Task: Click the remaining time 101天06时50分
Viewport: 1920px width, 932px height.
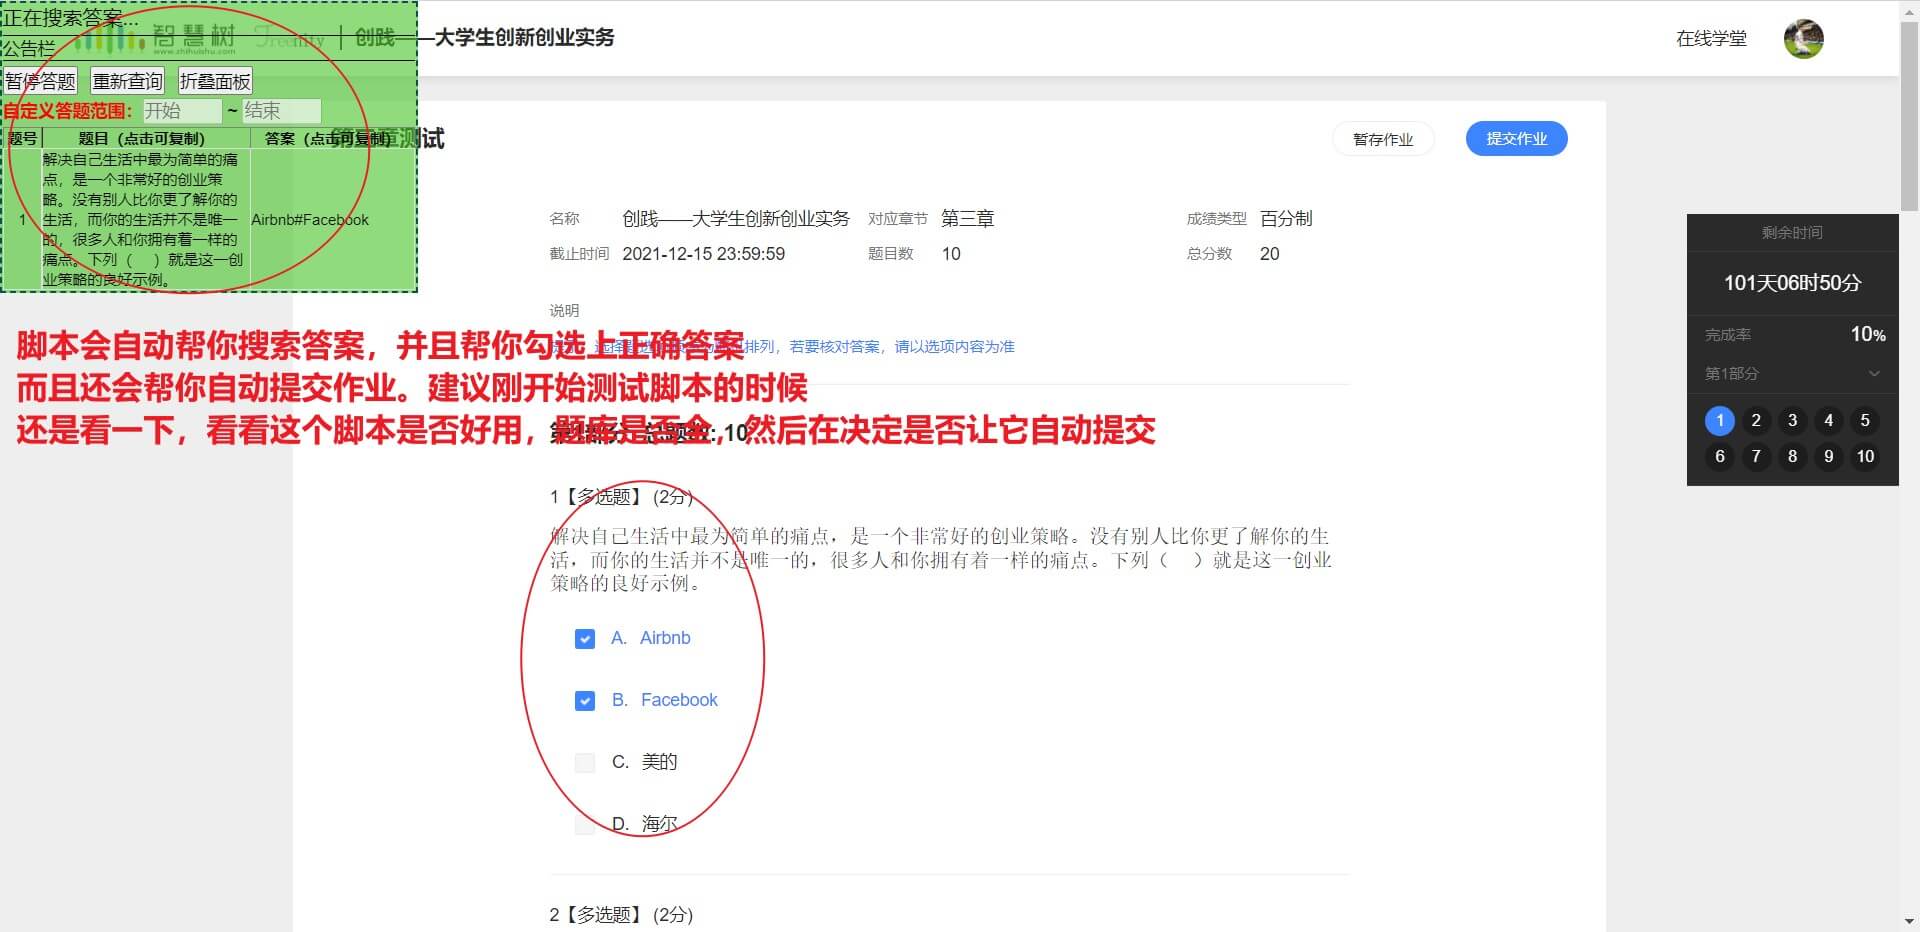Action: [x=1792, y=283]
